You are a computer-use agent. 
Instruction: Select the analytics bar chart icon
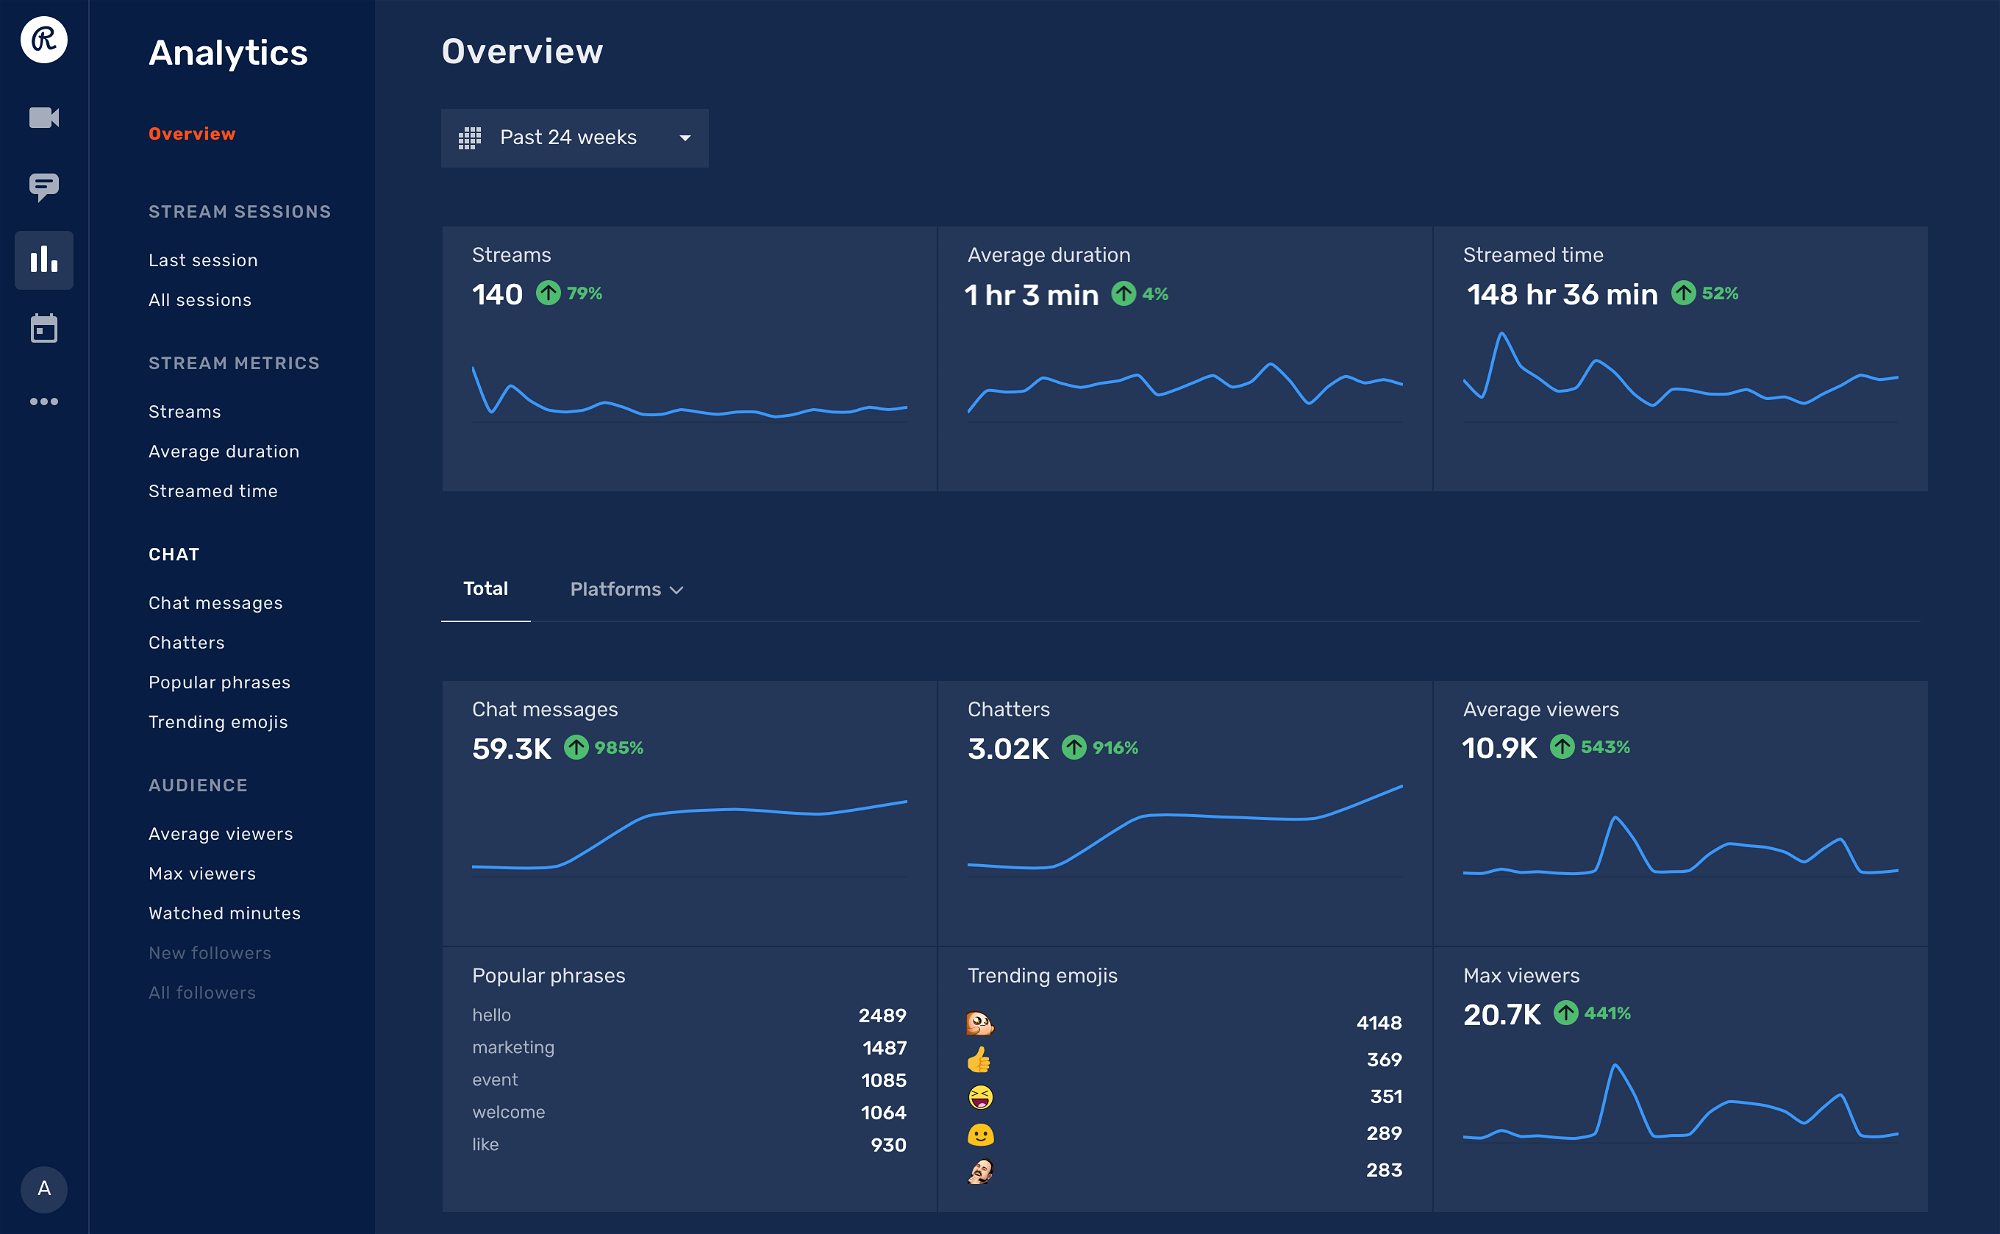[44, 260]
